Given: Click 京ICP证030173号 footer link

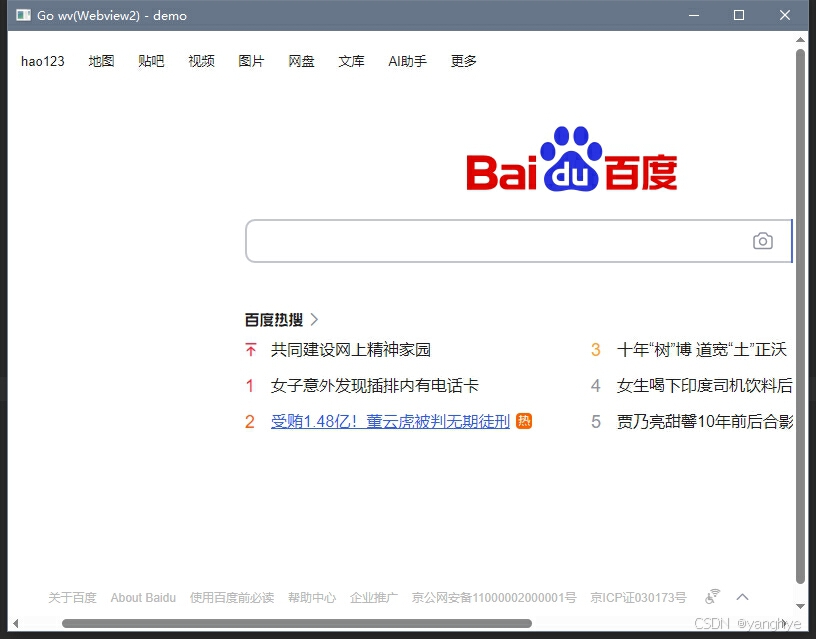Looking at the screenshot, I should tap(638, 597).
